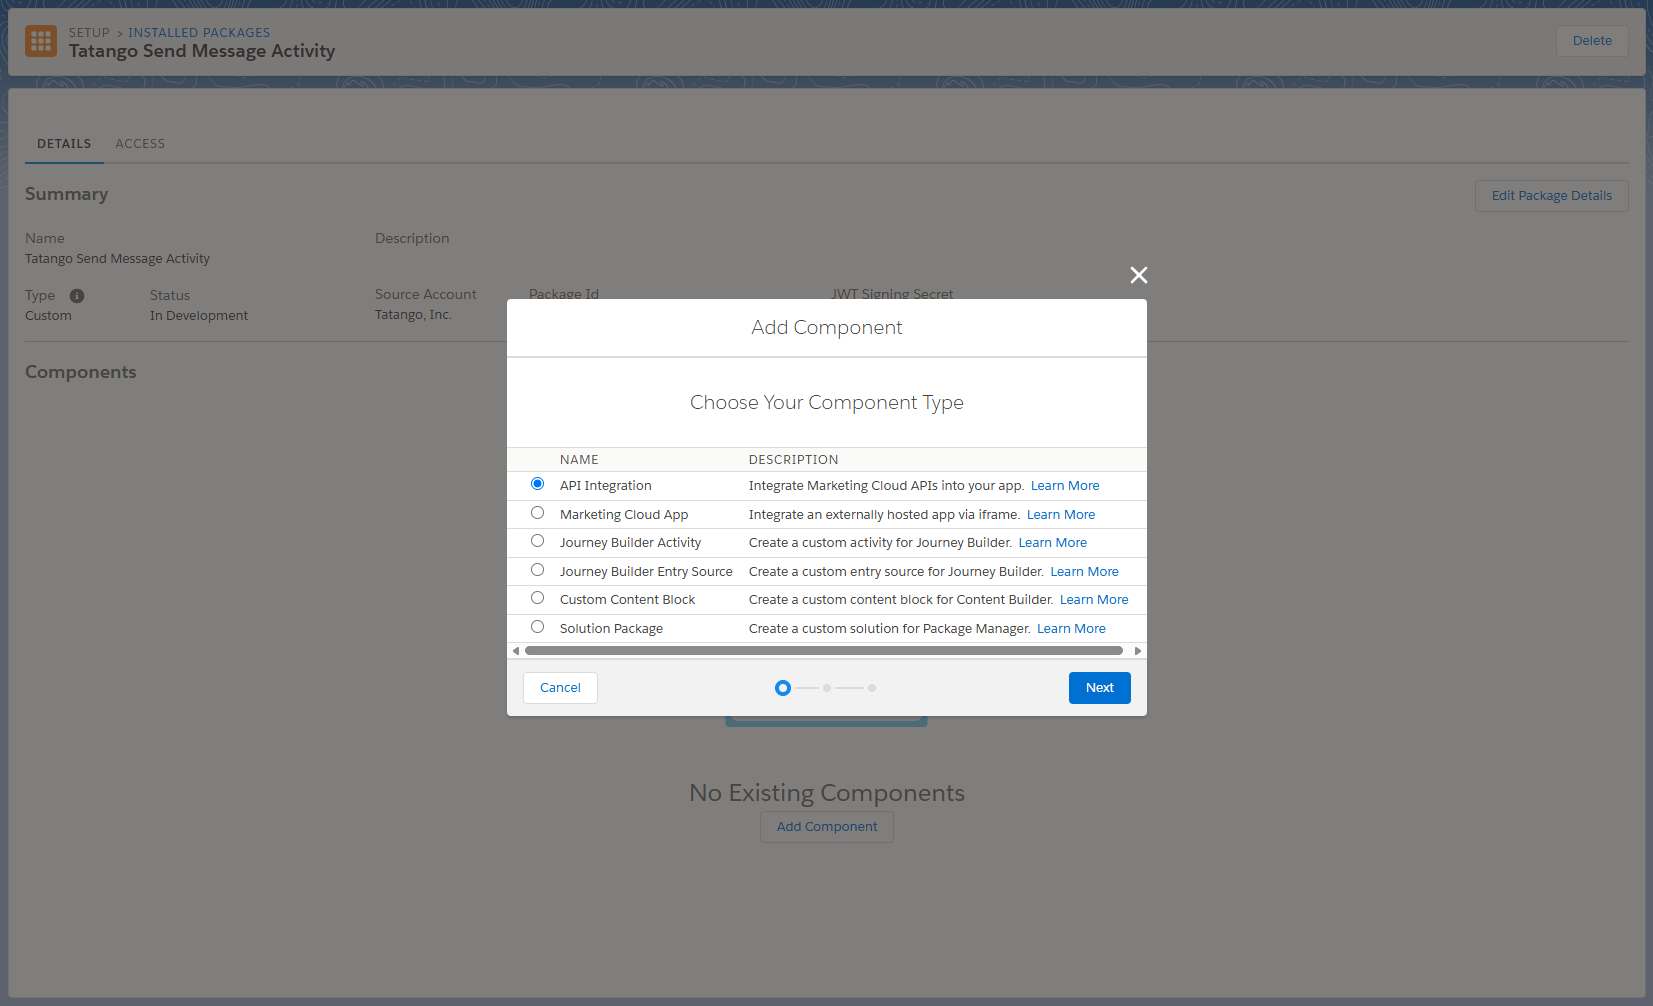Select the API Integration radio button
1653x1006 pixels.
click(537, 484)
